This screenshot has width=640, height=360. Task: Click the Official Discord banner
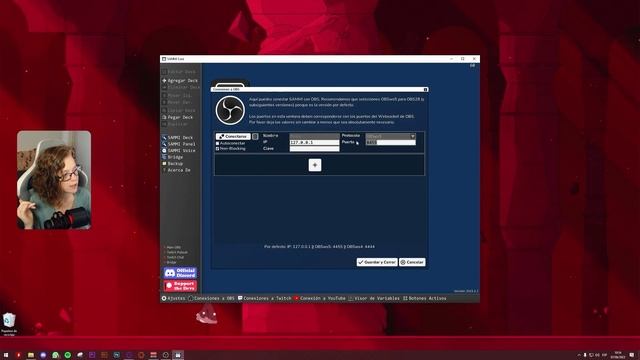(x=180, y=273)
